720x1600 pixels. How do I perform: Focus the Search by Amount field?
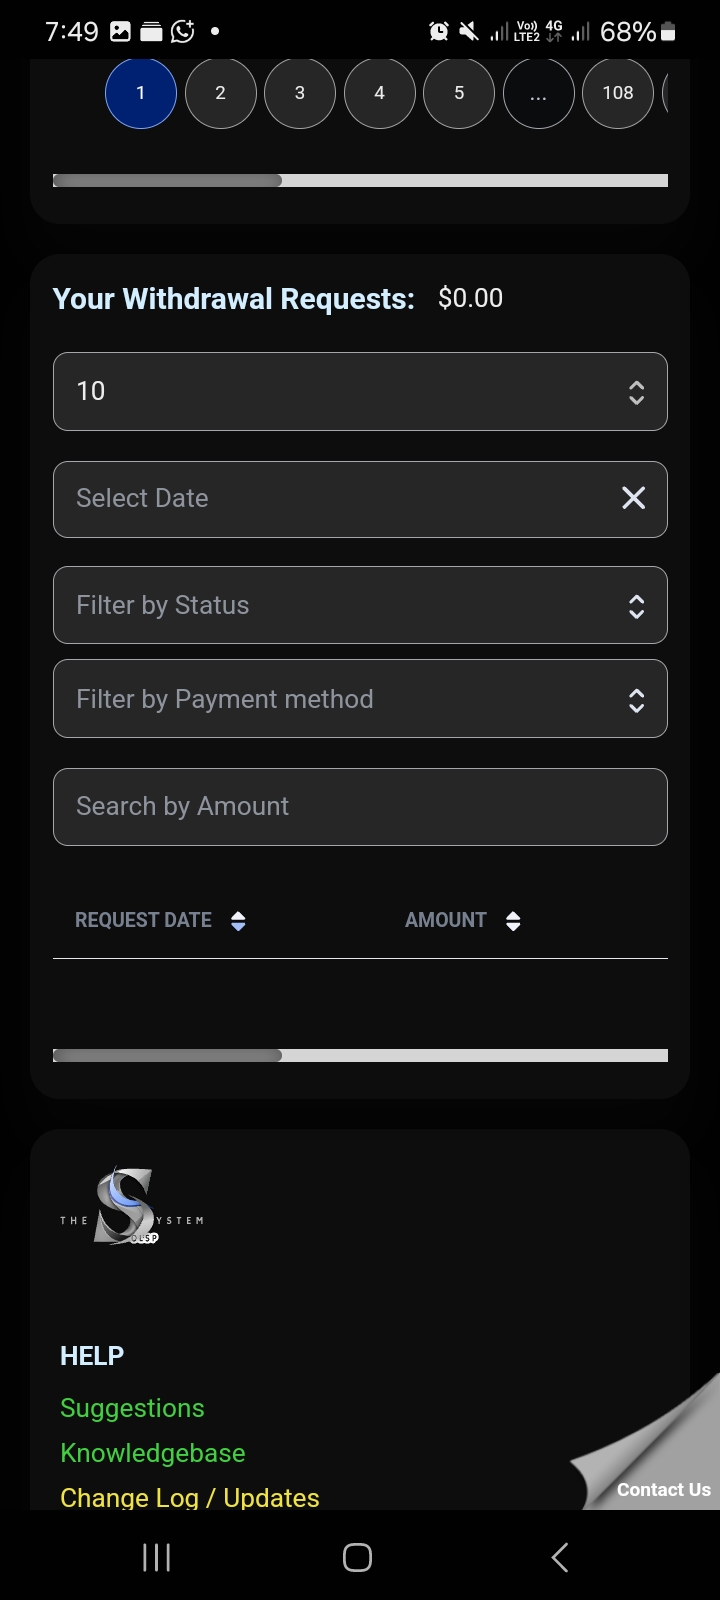pyautogui.click(x=360, y=807)
